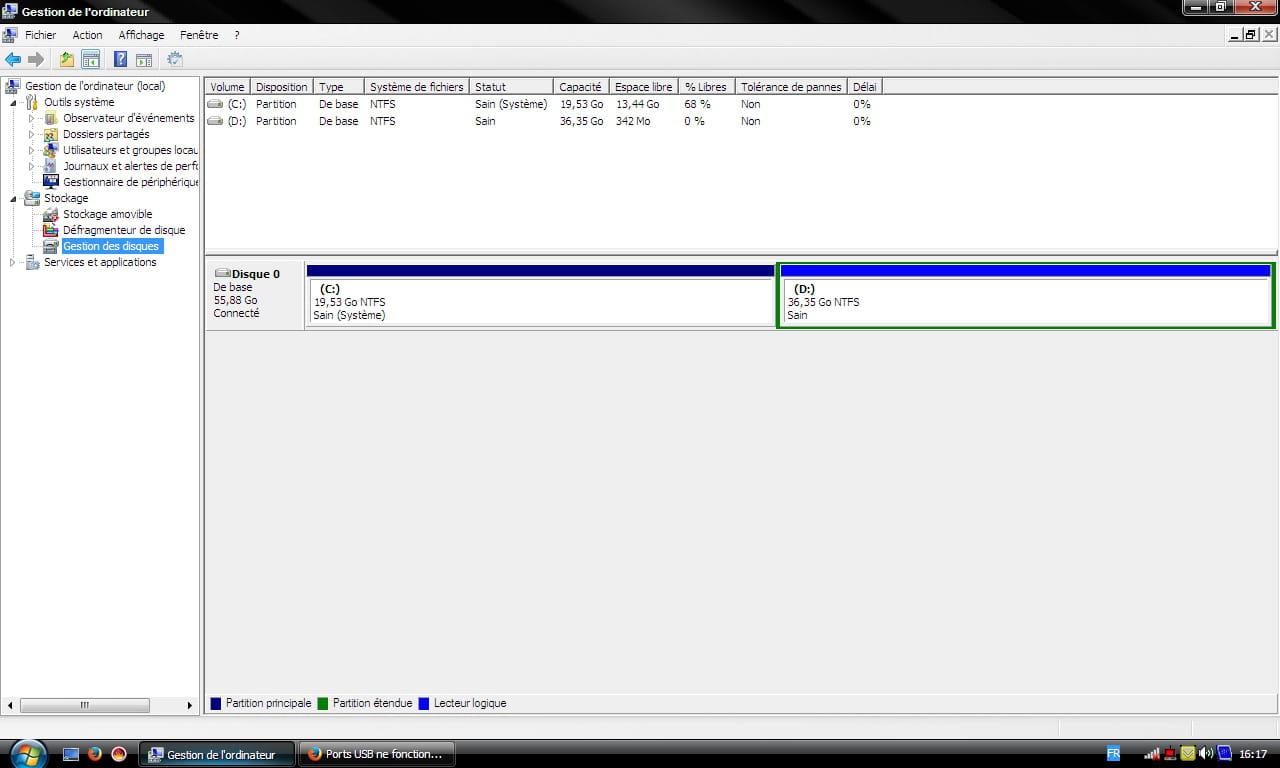Click the gear settings toolbar icon

(175, 60)
